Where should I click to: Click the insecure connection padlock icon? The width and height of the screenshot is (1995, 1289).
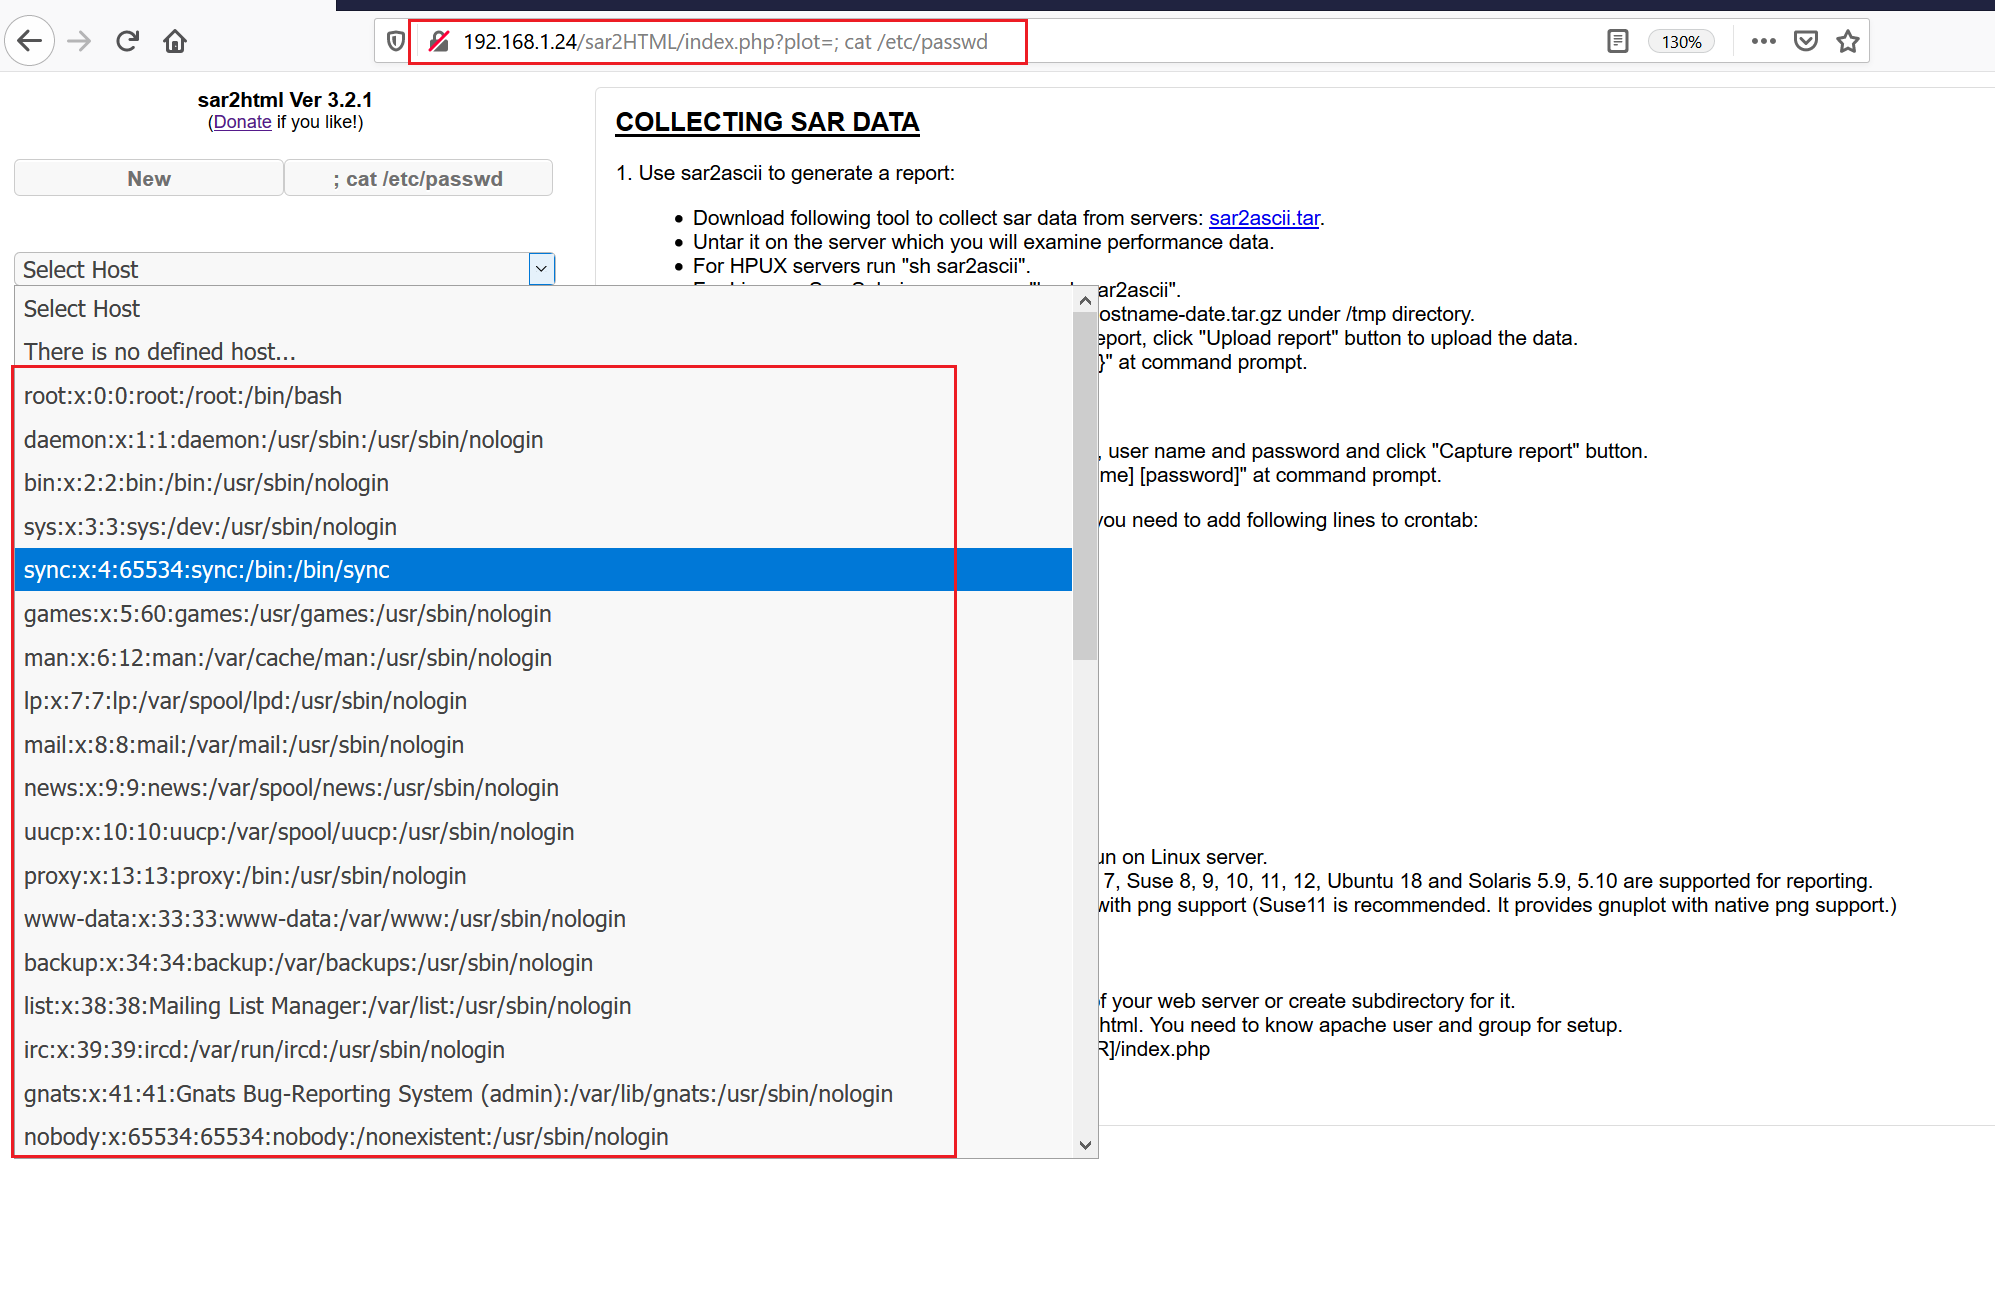click(x=439, y=41)
